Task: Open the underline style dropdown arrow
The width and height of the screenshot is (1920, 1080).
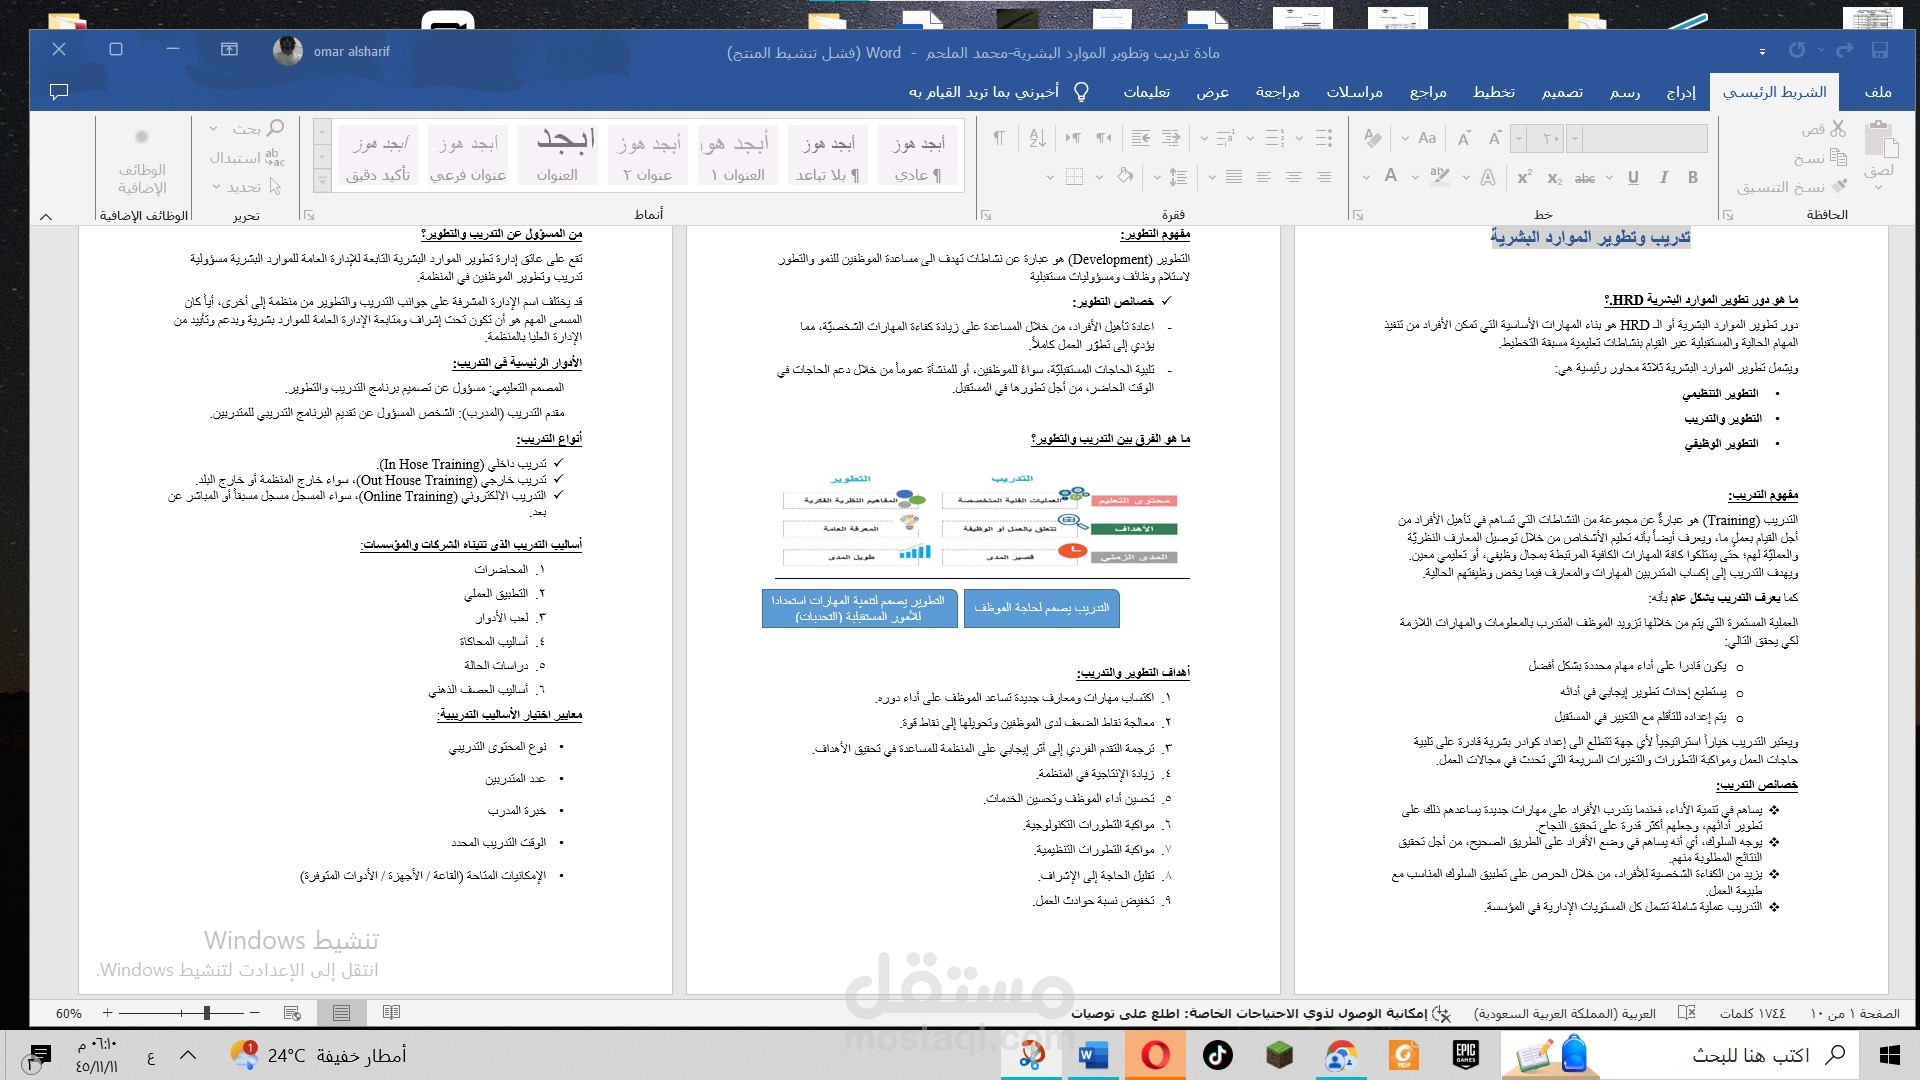Action: coord(1609,178)
